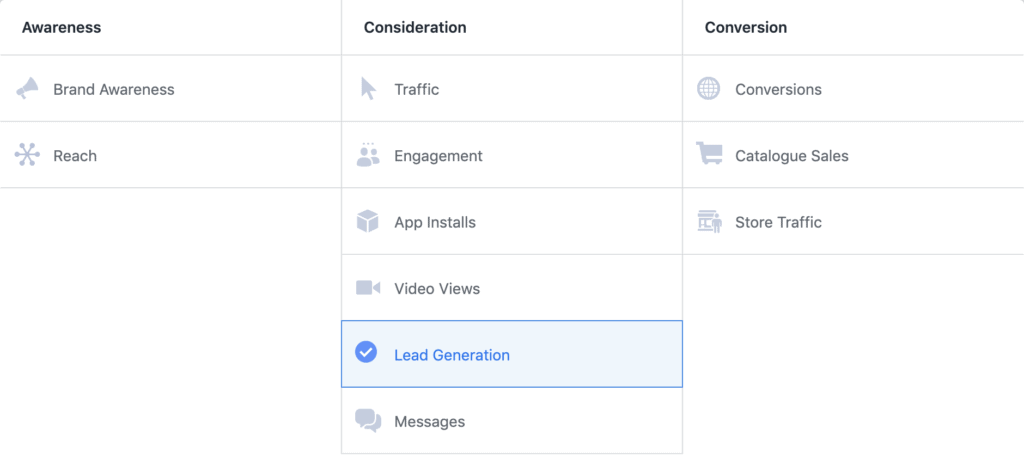The width and height of the screenshot is (1024, 465).
Task: Click the Reach network icon
Action: 27,155
